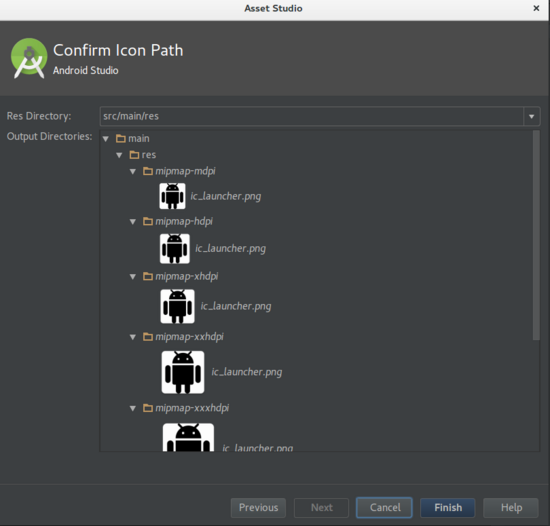Select the mipmap-xhdpi launcher icon thumbnail
This screenshot has height=526, width=550.
click(x=177, y=306)
